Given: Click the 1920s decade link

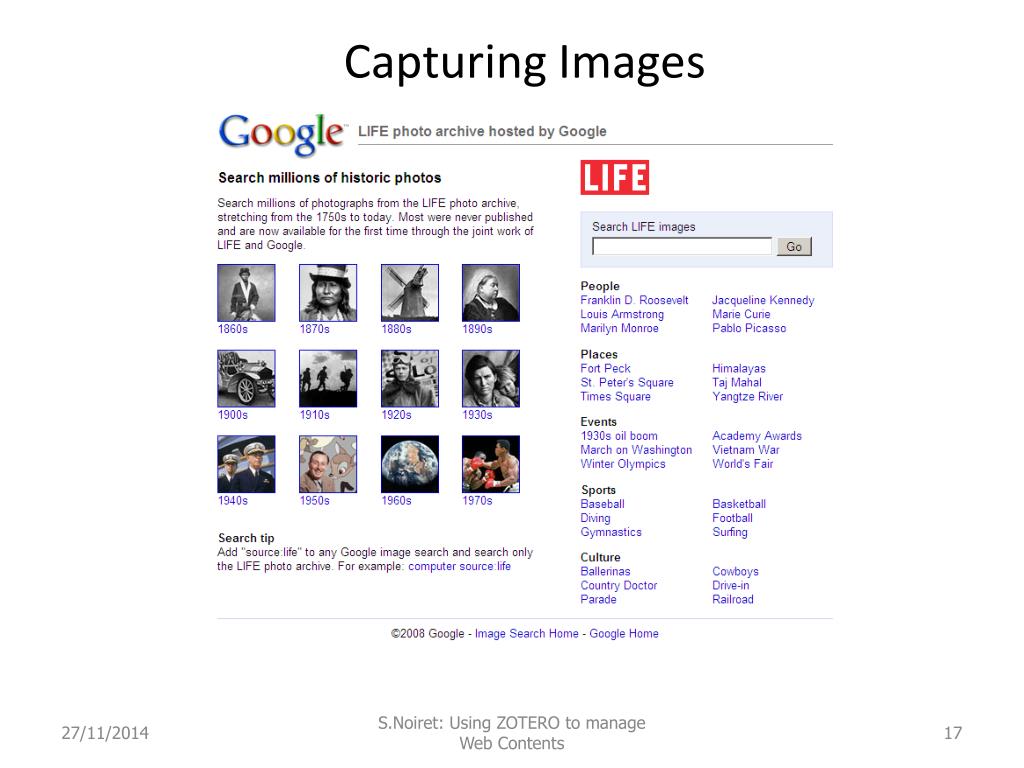Looking at the screenshot, I should tap(396, 415).
